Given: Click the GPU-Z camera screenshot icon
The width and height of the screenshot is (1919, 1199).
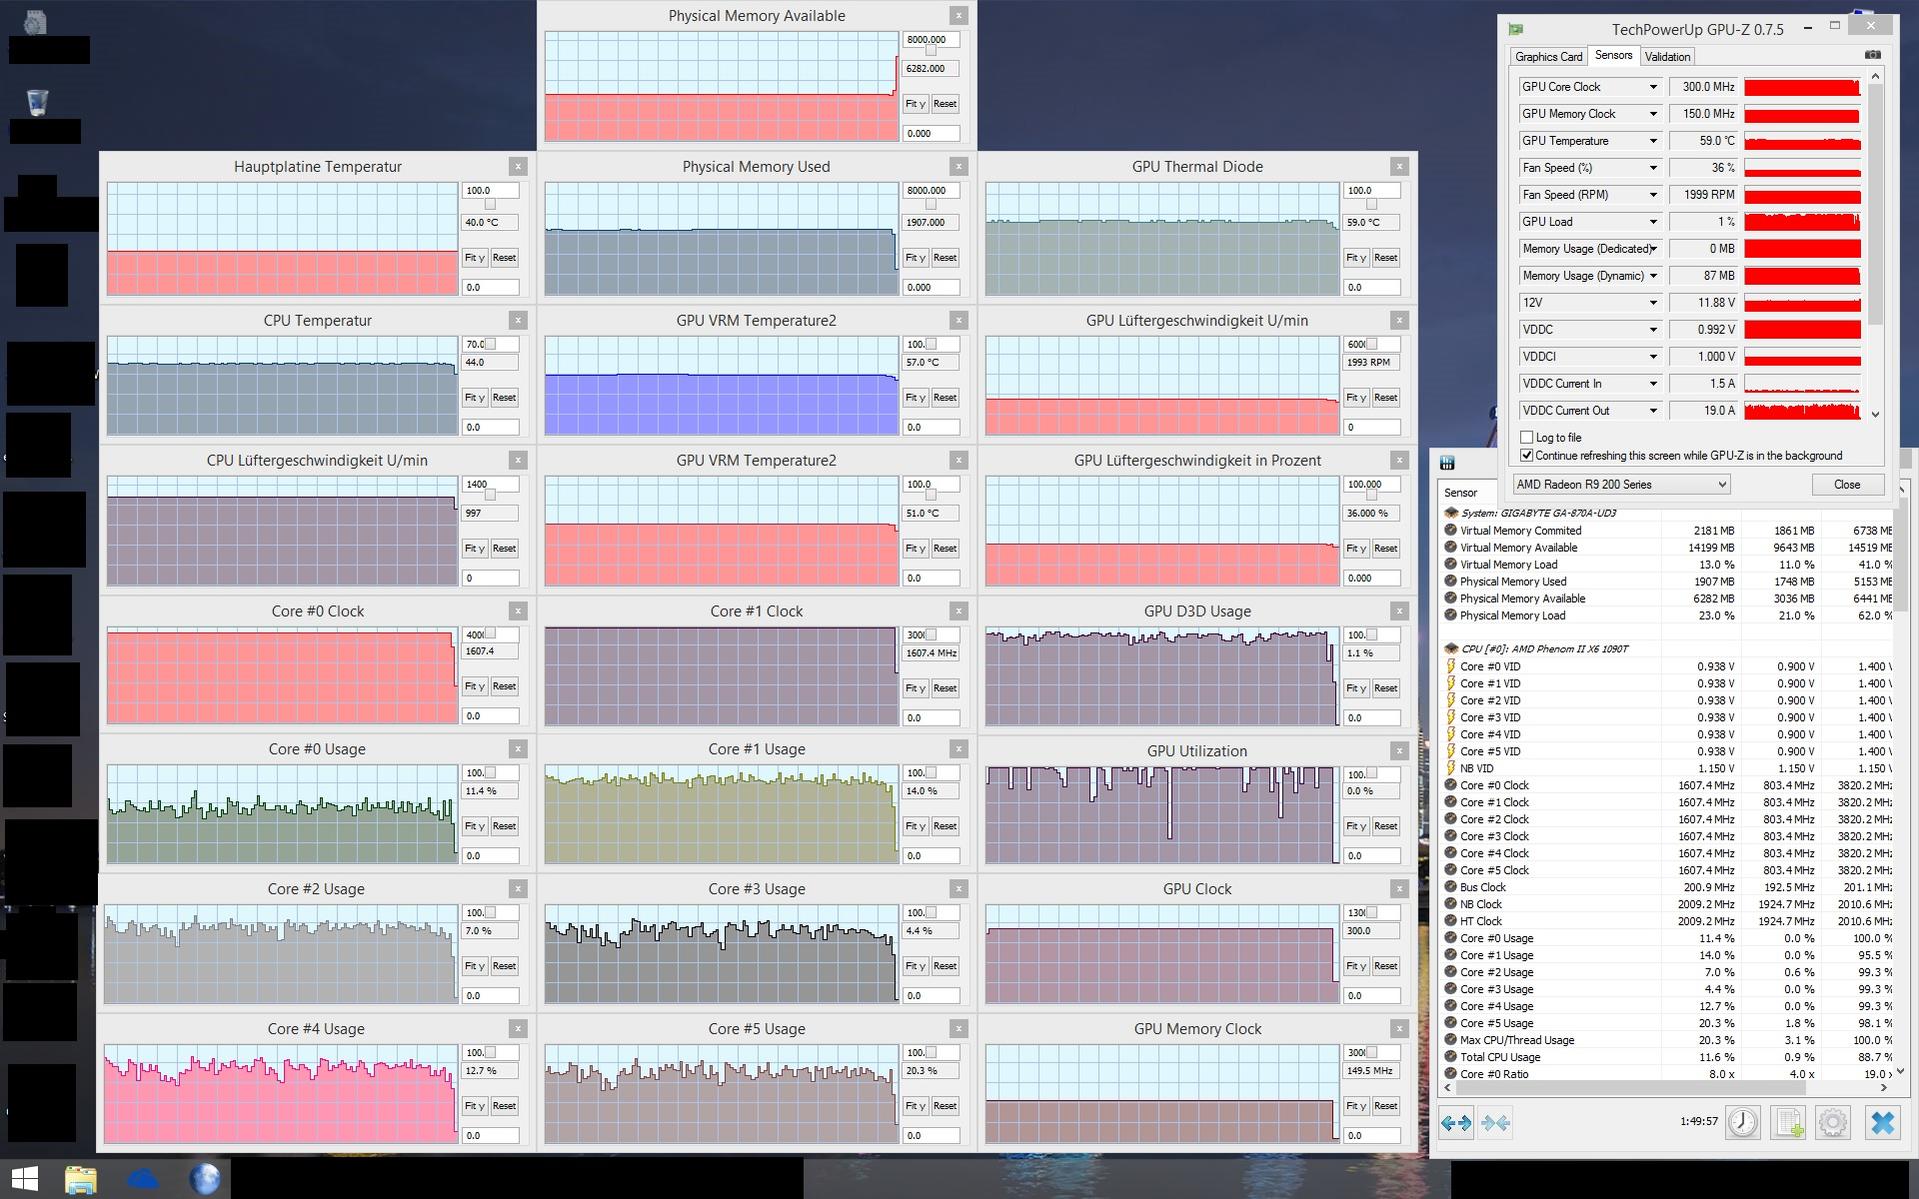Looking at the screenshot, I should pyautogui.click(x=1873, y=55).
